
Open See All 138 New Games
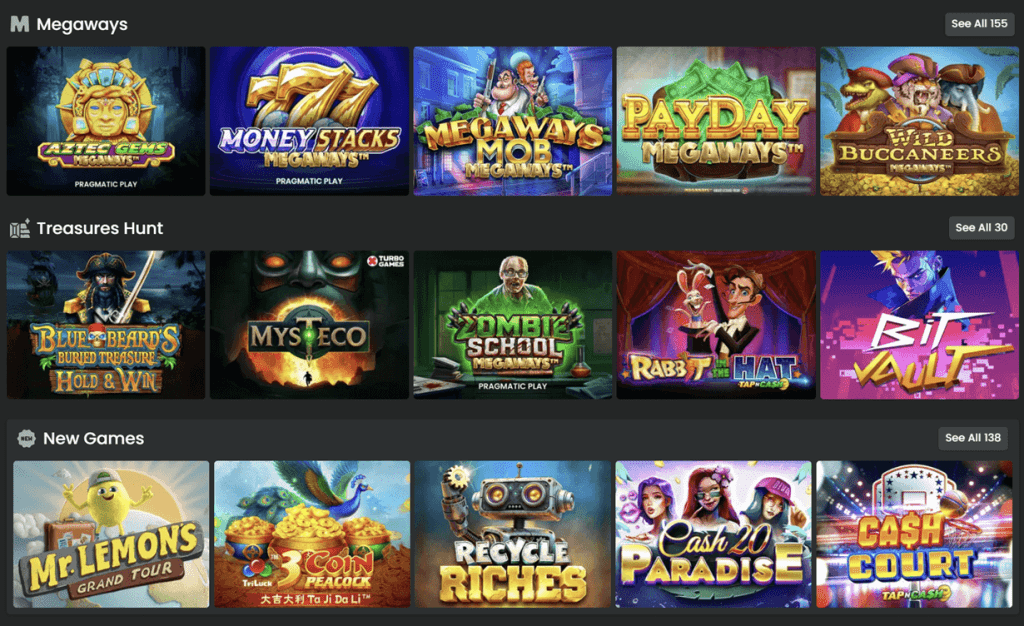coord(972,438)
